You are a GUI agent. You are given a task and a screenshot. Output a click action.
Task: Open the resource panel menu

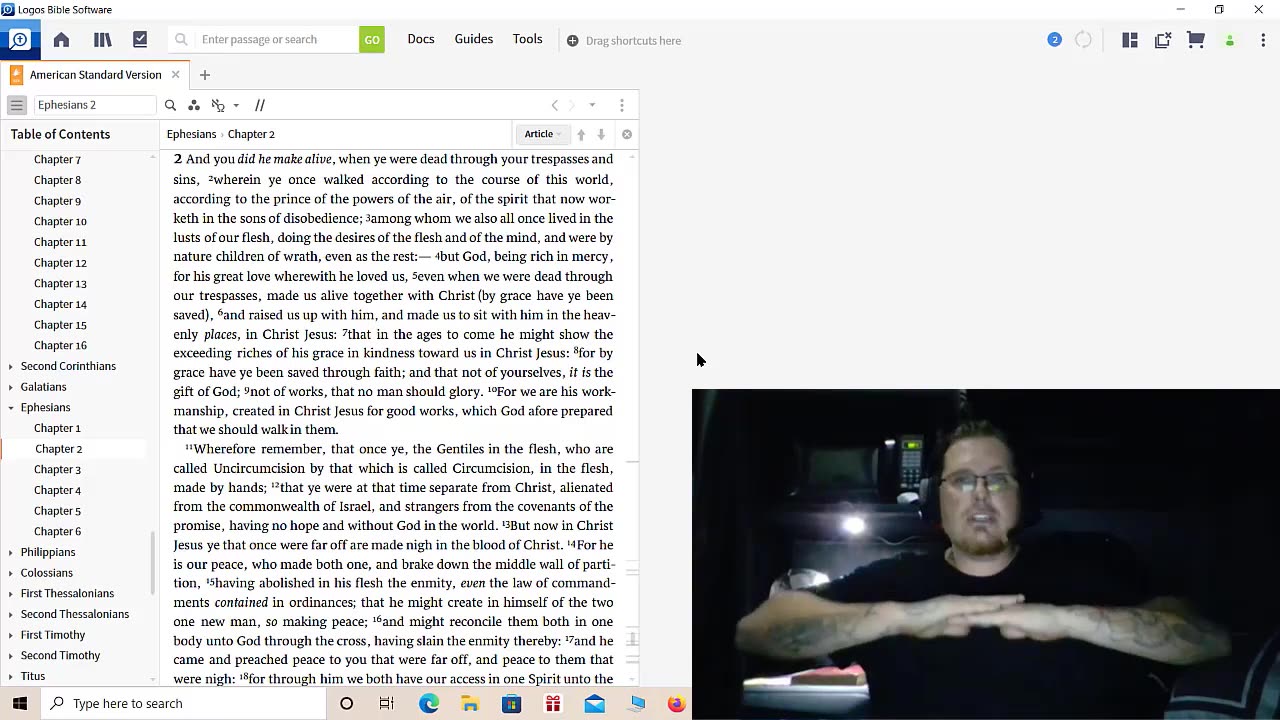[x=621, y=105]
